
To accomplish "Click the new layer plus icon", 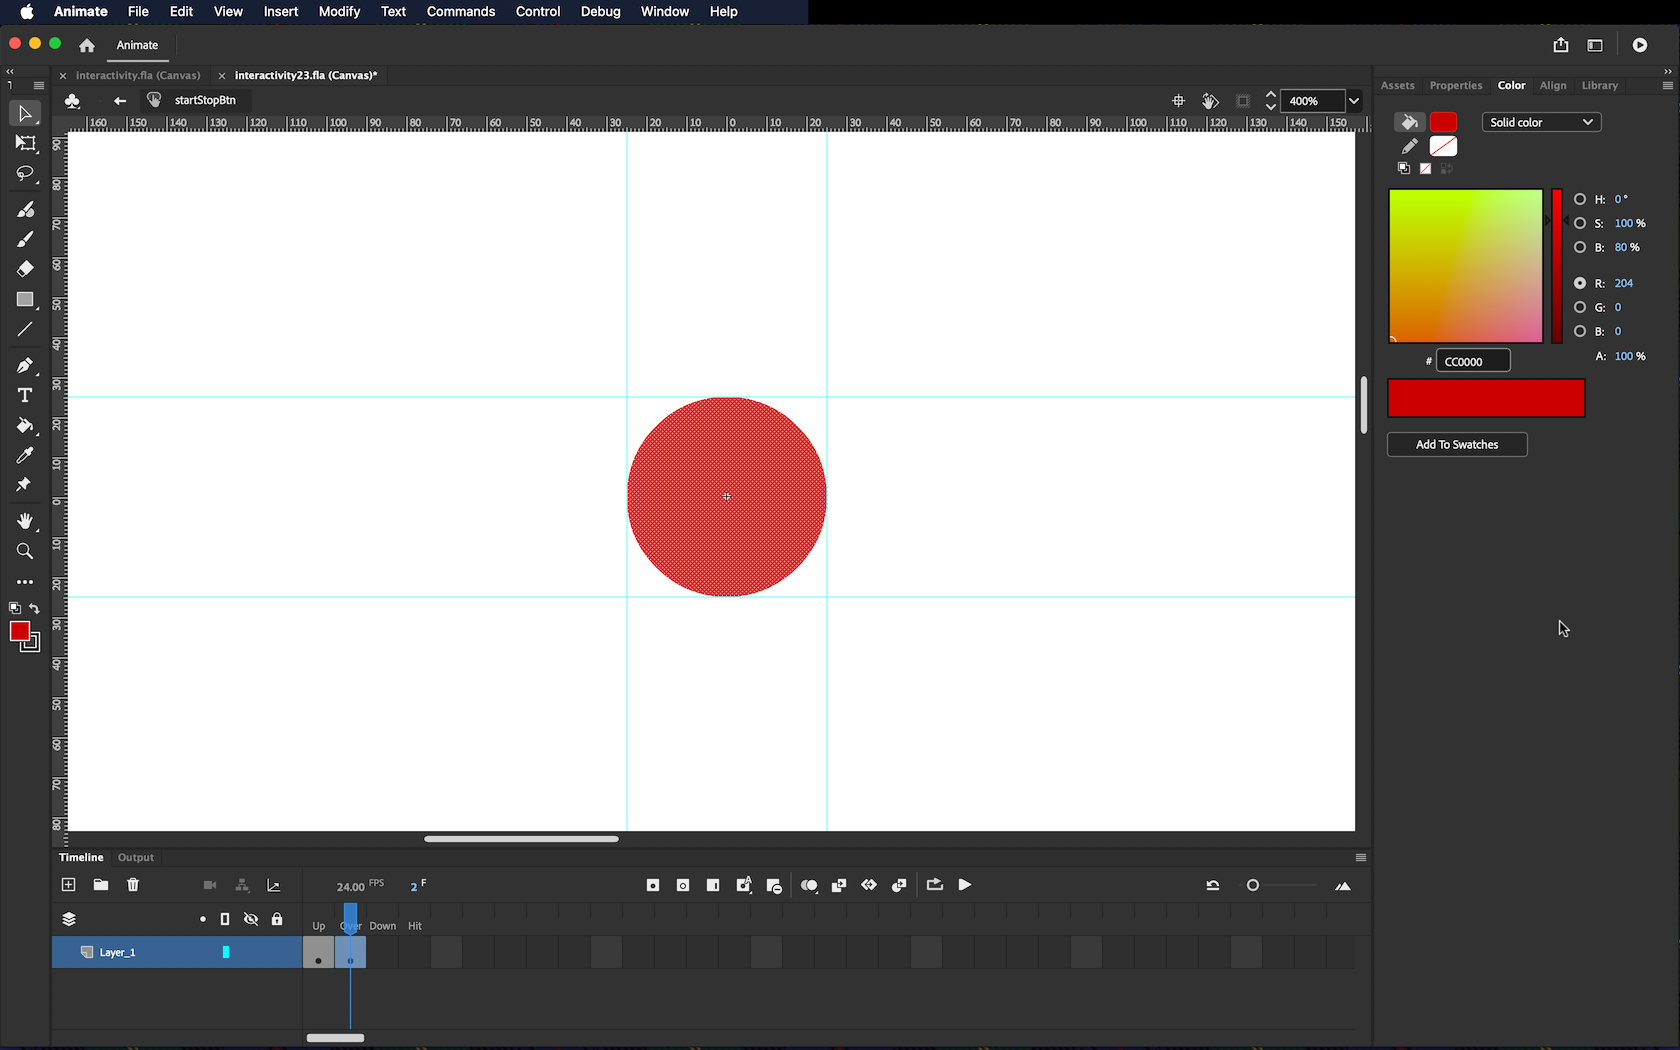I will [68, 885].
